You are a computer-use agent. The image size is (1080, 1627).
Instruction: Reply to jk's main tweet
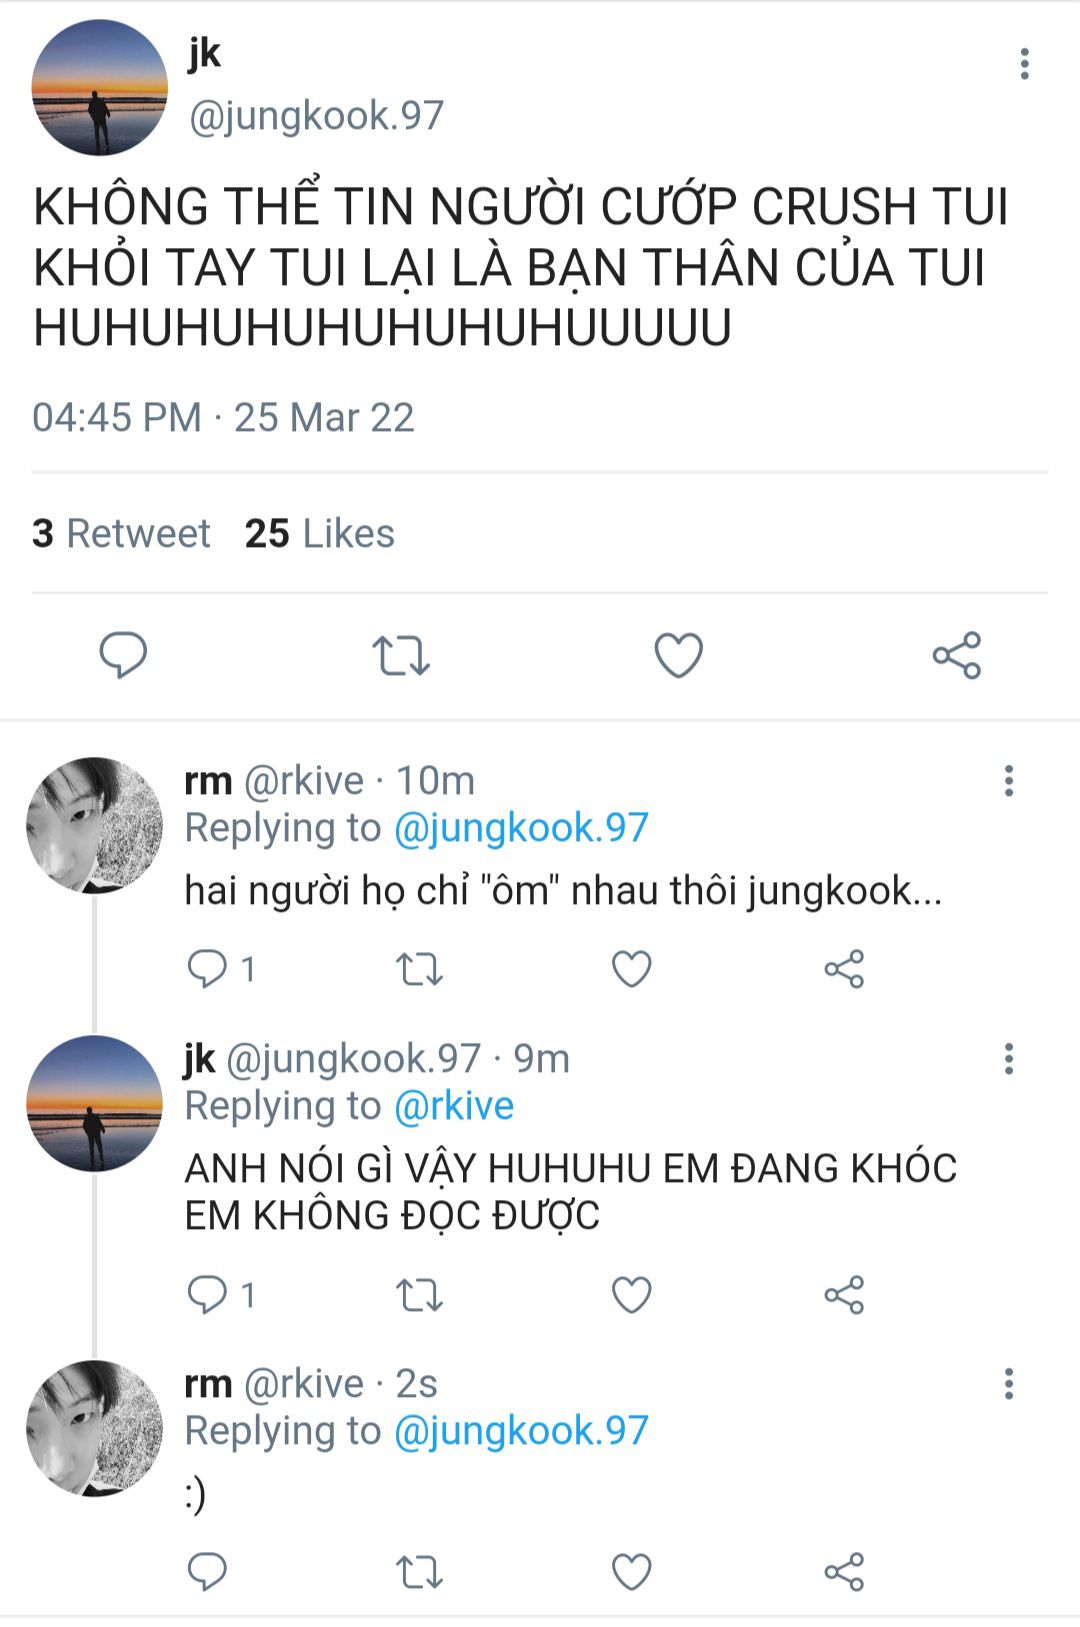(123, 656)
